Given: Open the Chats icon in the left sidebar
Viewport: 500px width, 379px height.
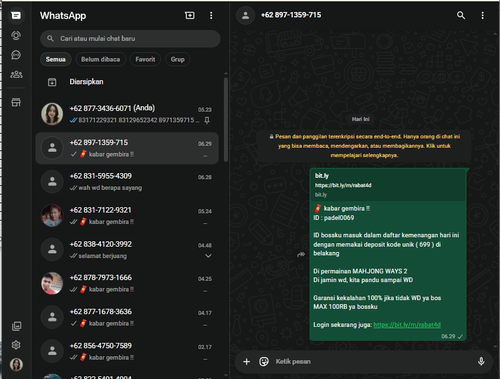Looking at the screenshot, I should click(16, 15).
